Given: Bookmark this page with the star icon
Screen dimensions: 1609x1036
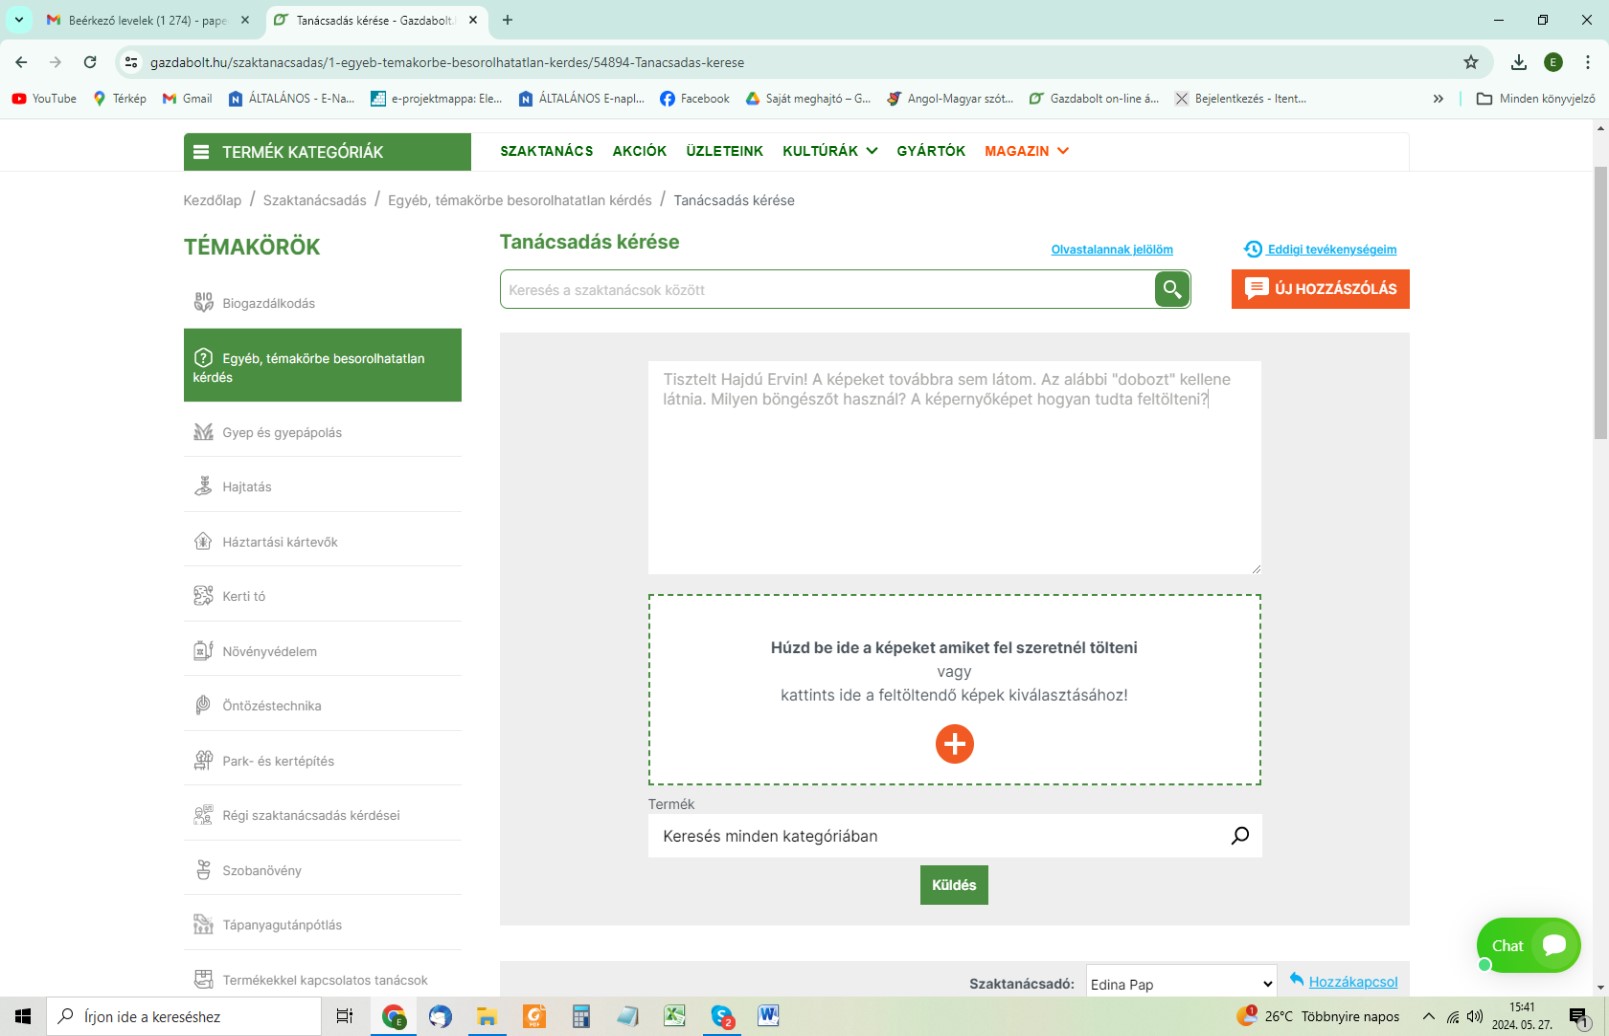Looking at the screenshot, I should point(1470,62).
